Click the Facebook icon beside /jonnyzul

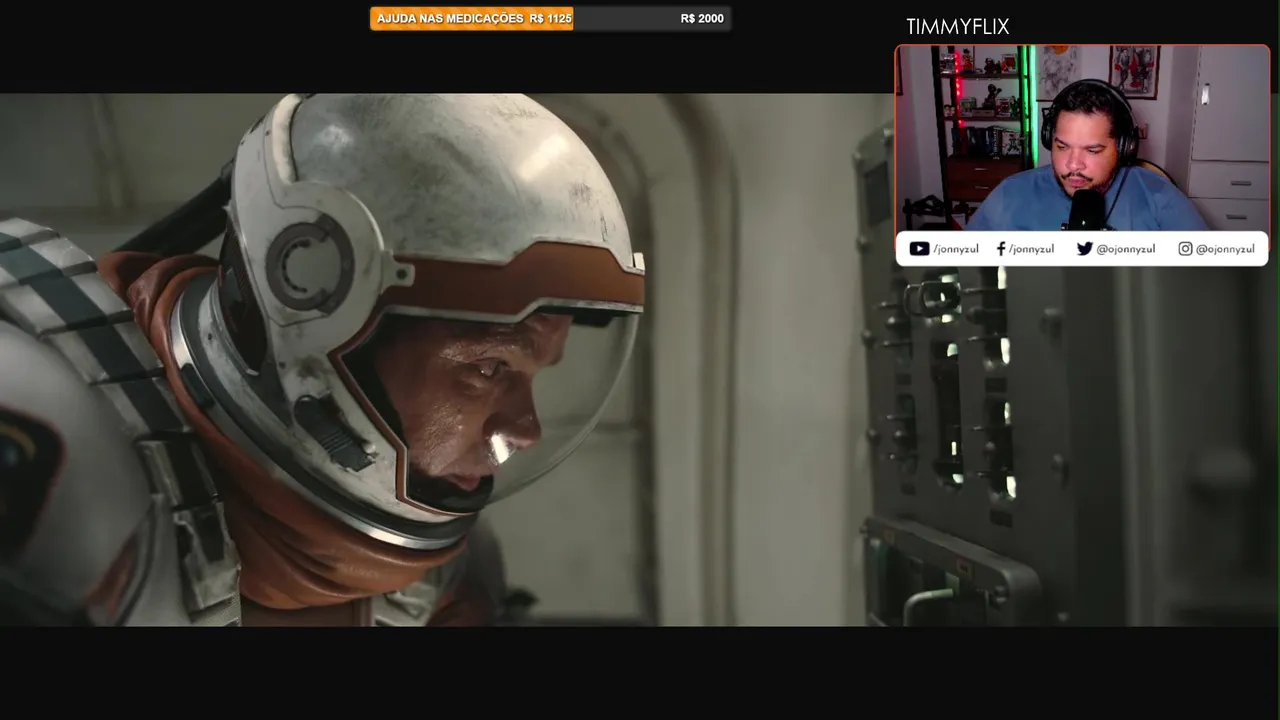[x=1001, y=249]
